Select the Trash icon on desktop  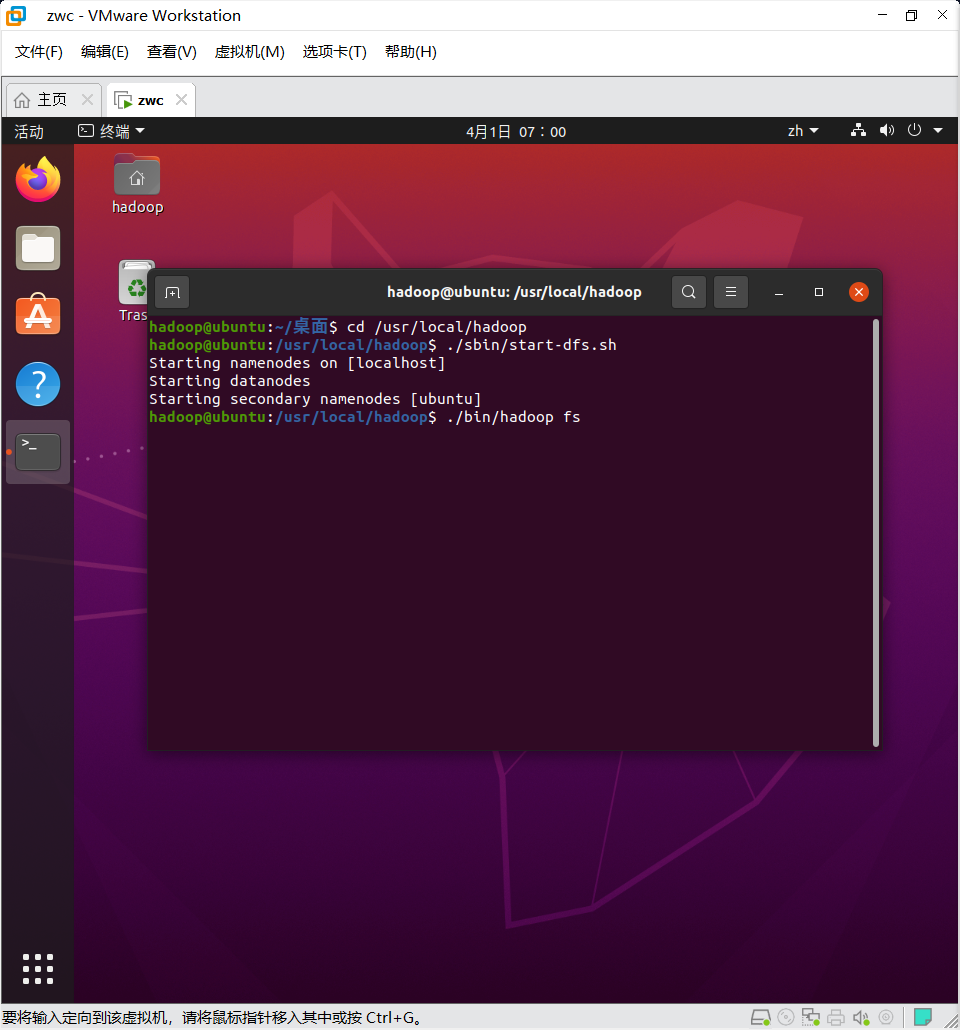coord(133,291)
